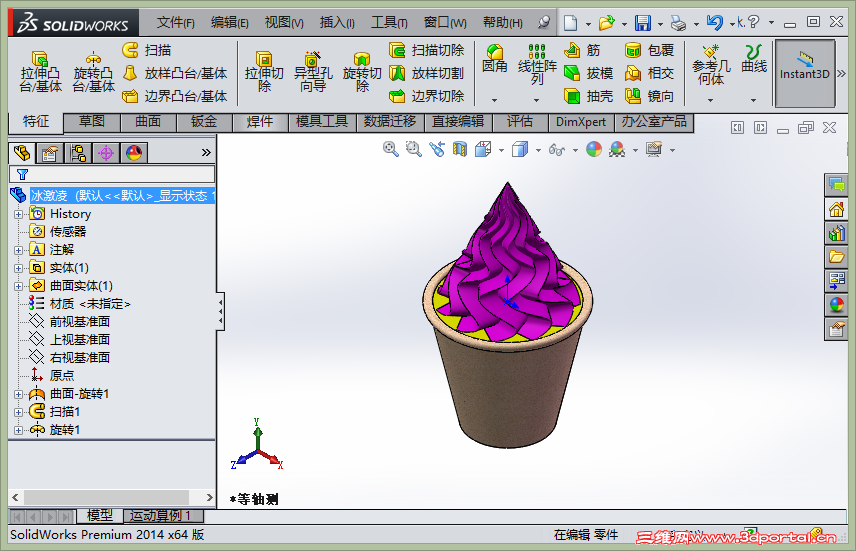Open DimXpertManager tab icon
This screenshot has height=551, width=856.
tap(106, 153)
